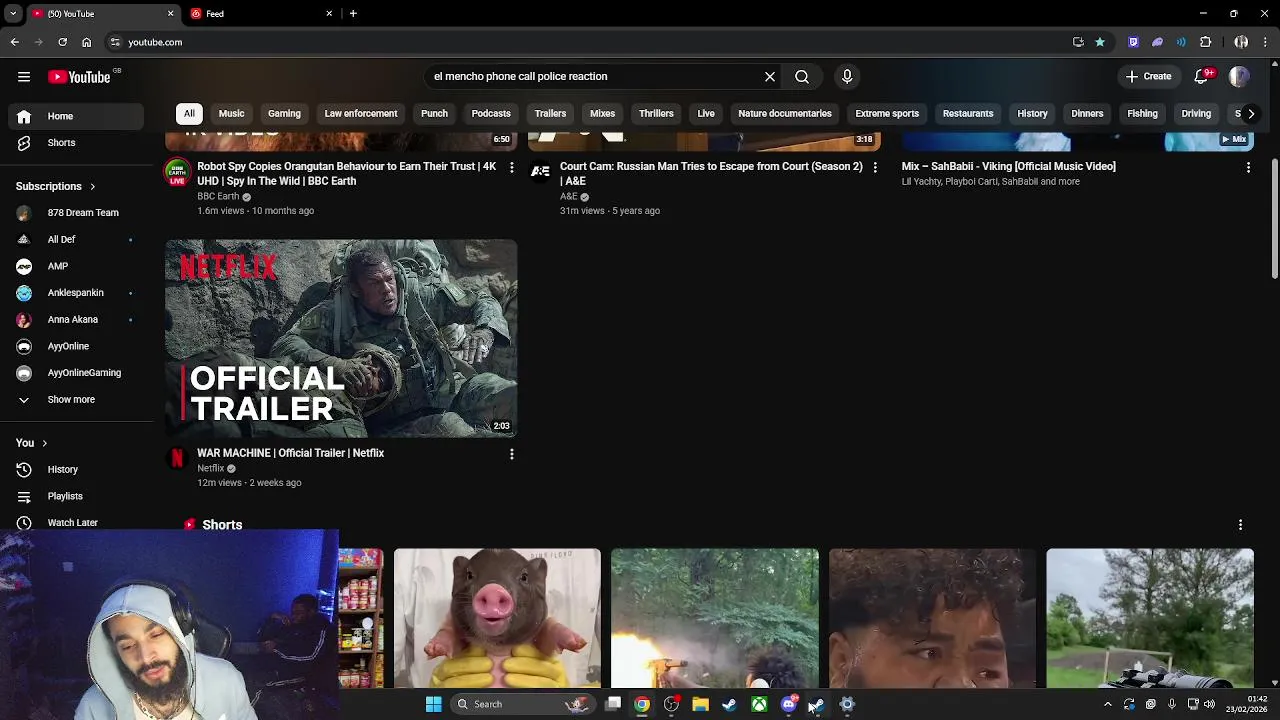The width and height of the screenshot is (1280, 720).
Task: Click the Create button
Action: [1148, 77]
